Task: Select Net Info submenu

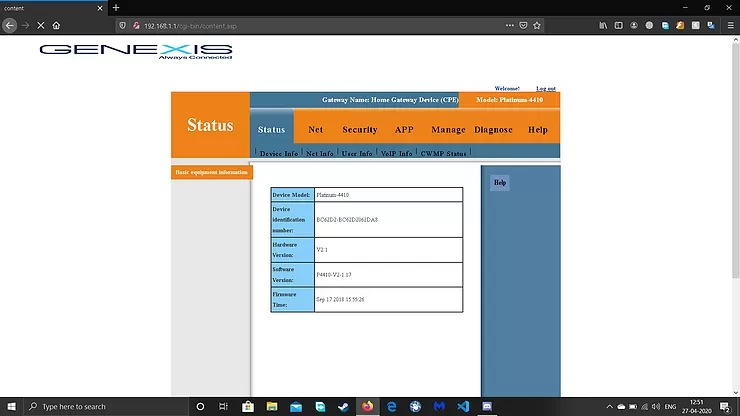Action: click(320, 153)
